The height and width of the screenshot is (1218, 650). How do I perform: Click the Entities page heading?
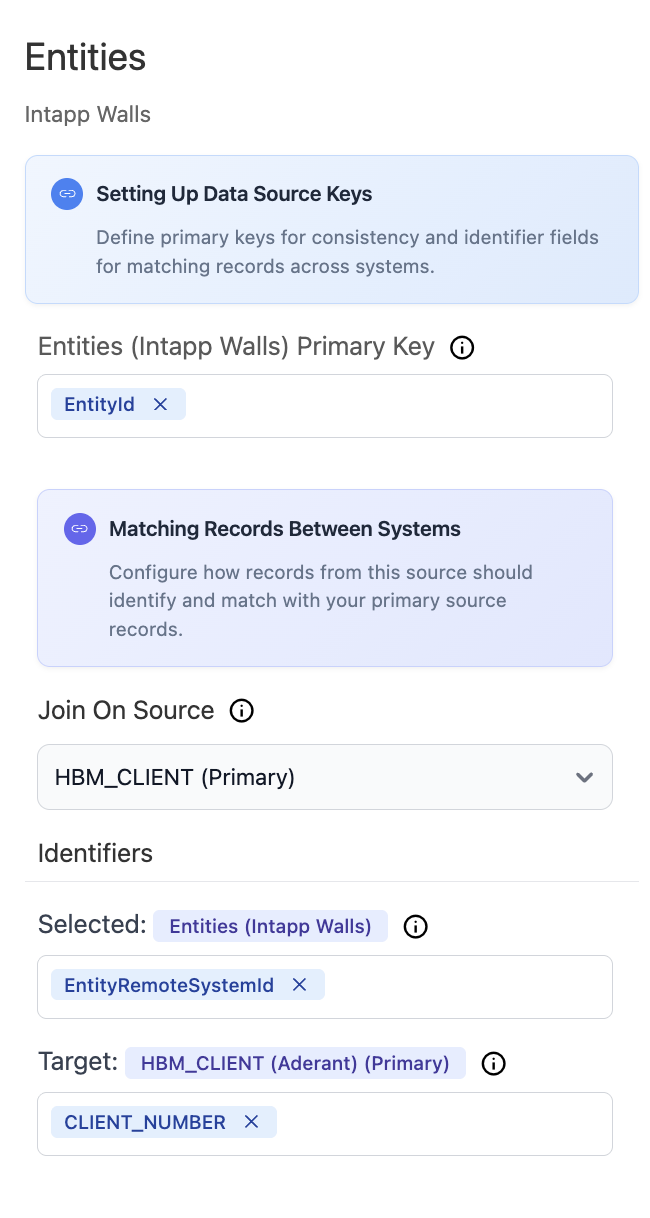point(85,58)
